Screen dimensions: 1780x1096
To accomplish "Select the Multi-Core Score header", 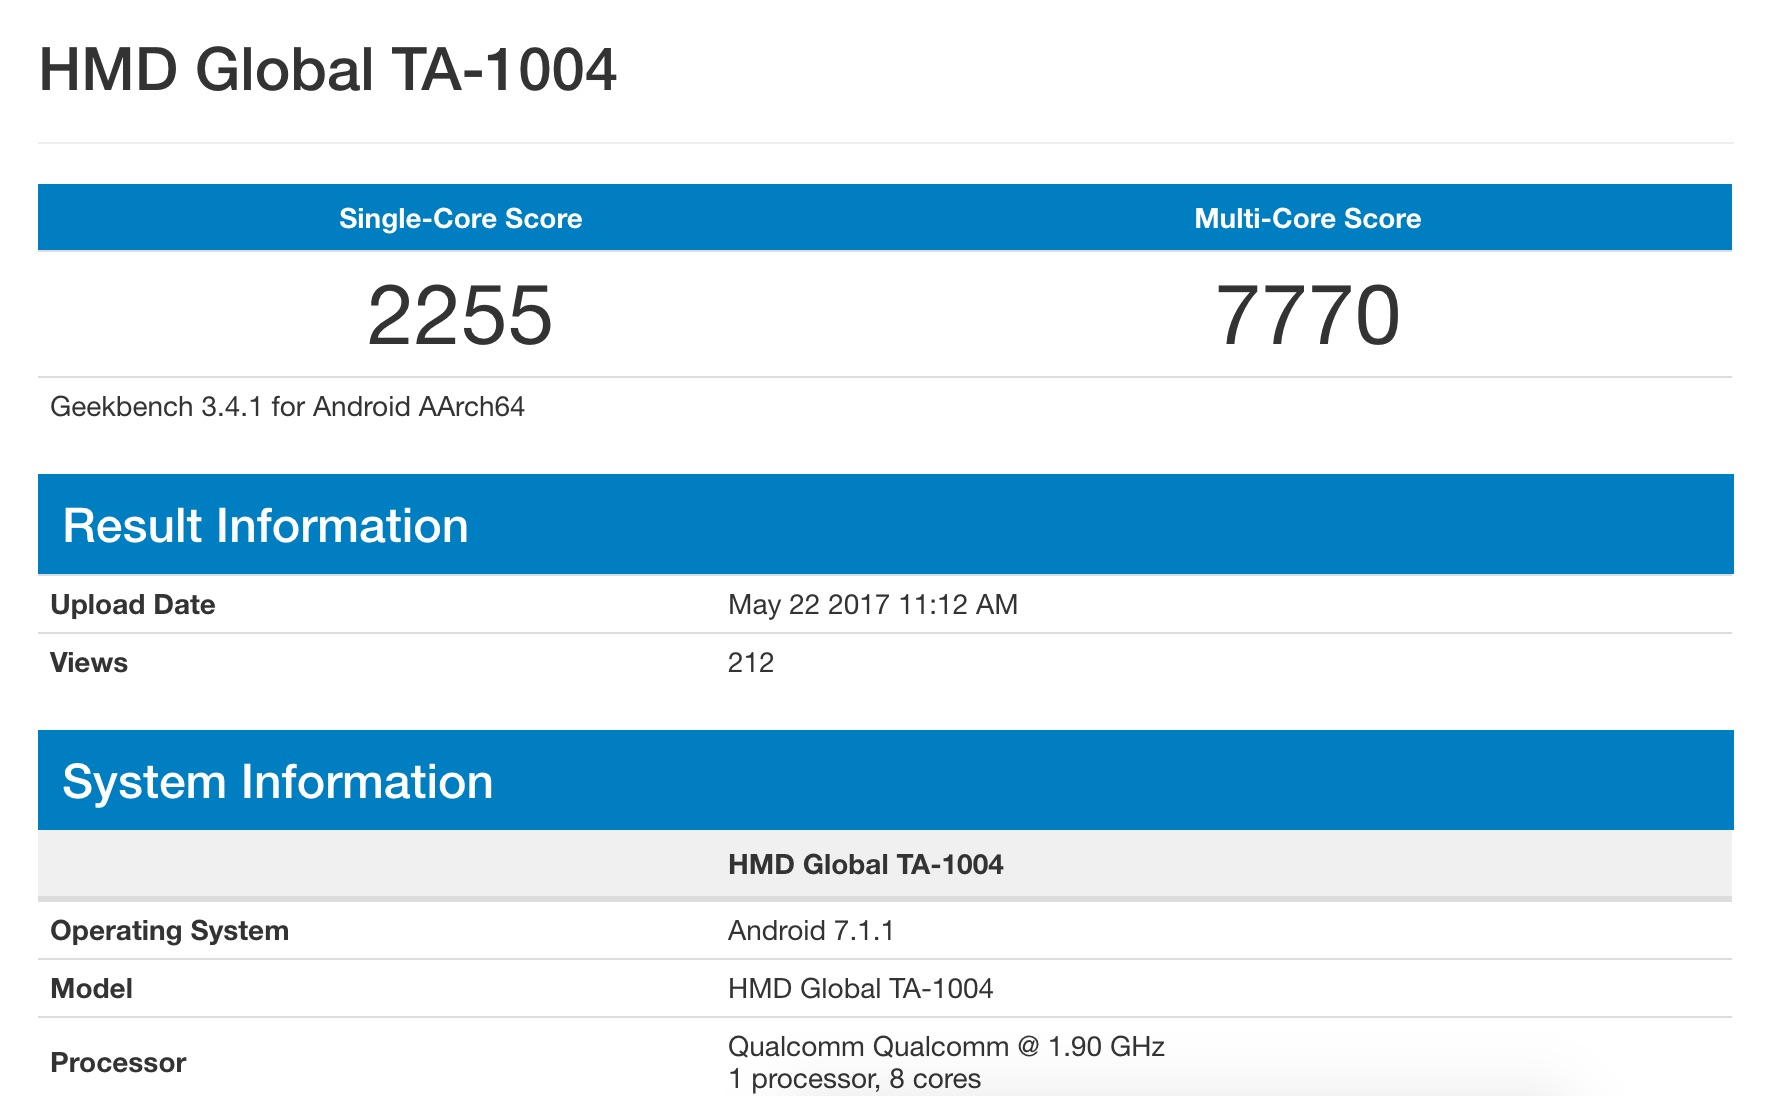I will pos(1307,218).
